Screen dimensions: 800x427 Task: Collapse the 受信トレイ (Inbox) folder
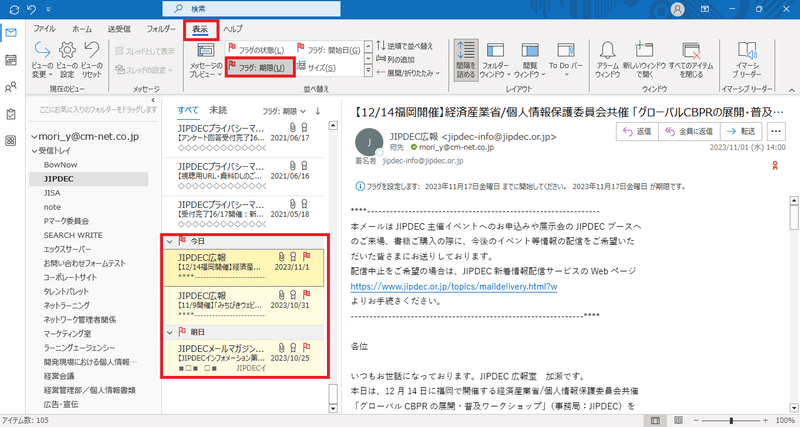click(34, 151)
